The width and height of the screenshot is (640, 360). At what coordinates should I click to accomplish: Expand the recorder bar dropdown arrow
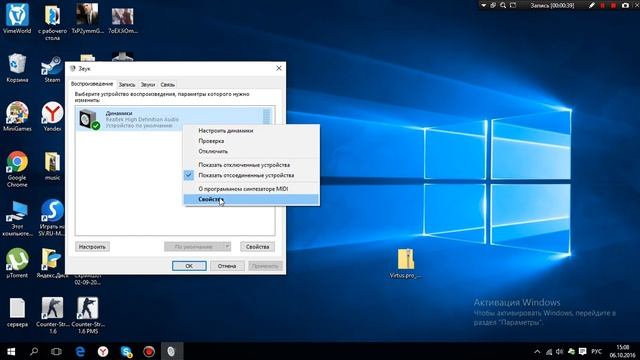(484, 5)
